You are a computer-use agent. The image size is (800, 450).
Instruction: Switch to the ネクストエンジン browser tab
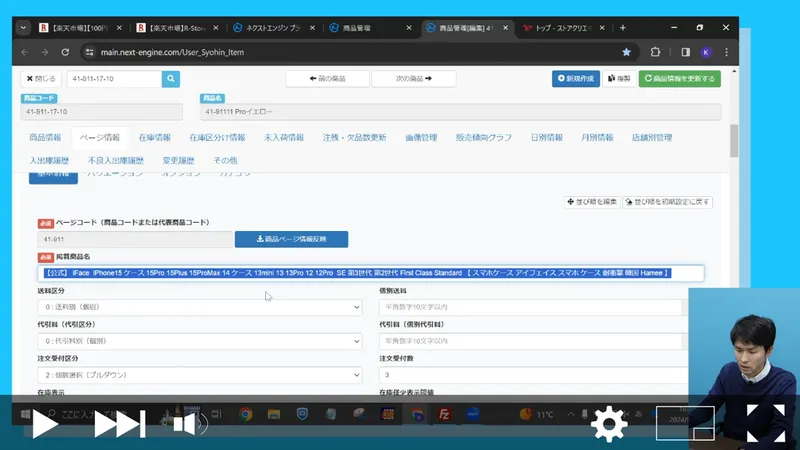pyautogui.click(x=273, y=28)
